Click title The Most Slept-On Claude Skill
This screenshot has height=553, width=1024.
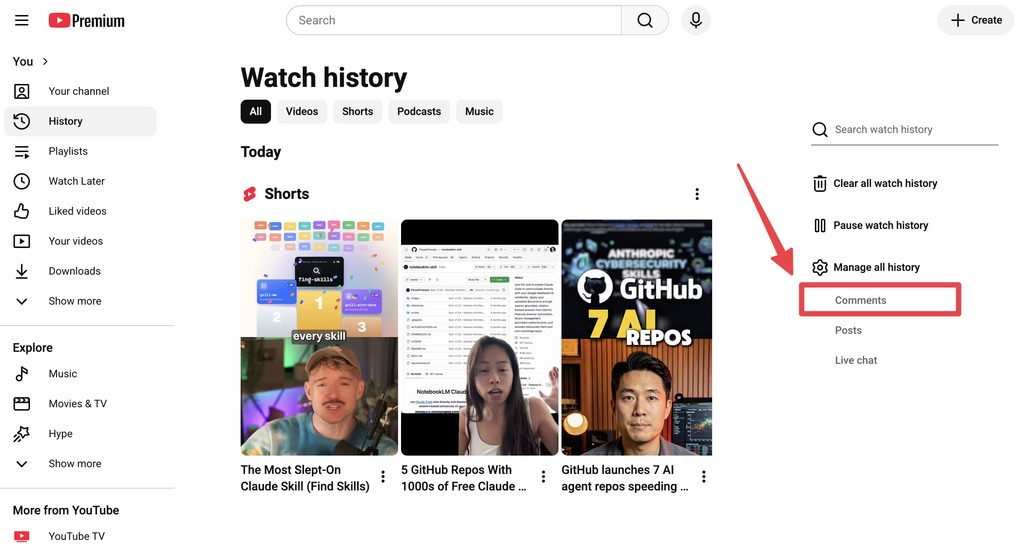click(305, 479)
